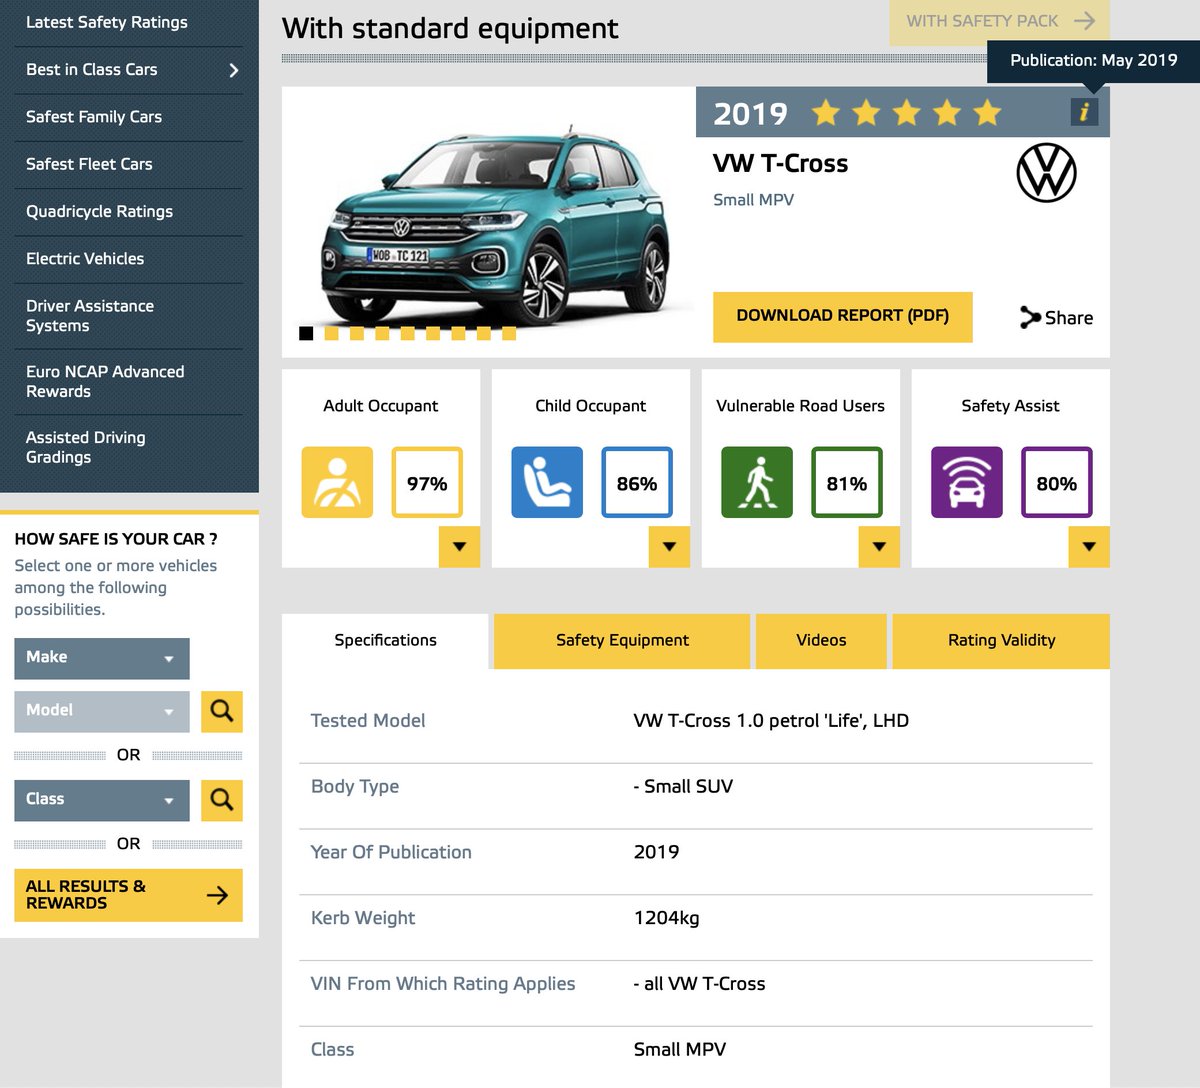This screenshot has width=1200, height=1088.
Task: Switch to Safety Equipment tab
Action: (x=622, y=641)
